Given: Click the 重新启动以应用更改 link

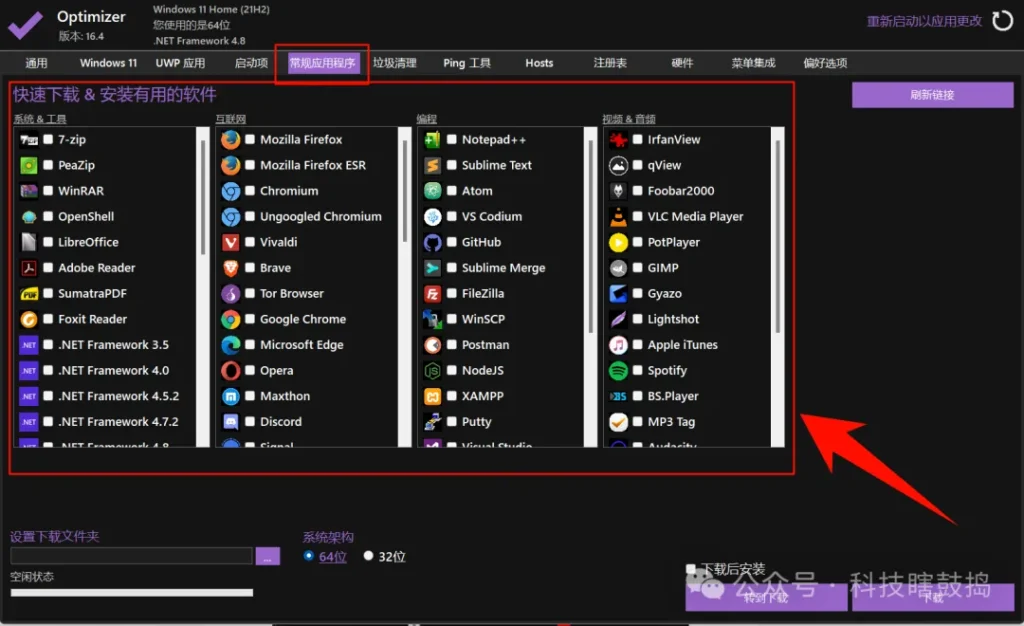Looking at the screenshot, I should coord(924,22).
